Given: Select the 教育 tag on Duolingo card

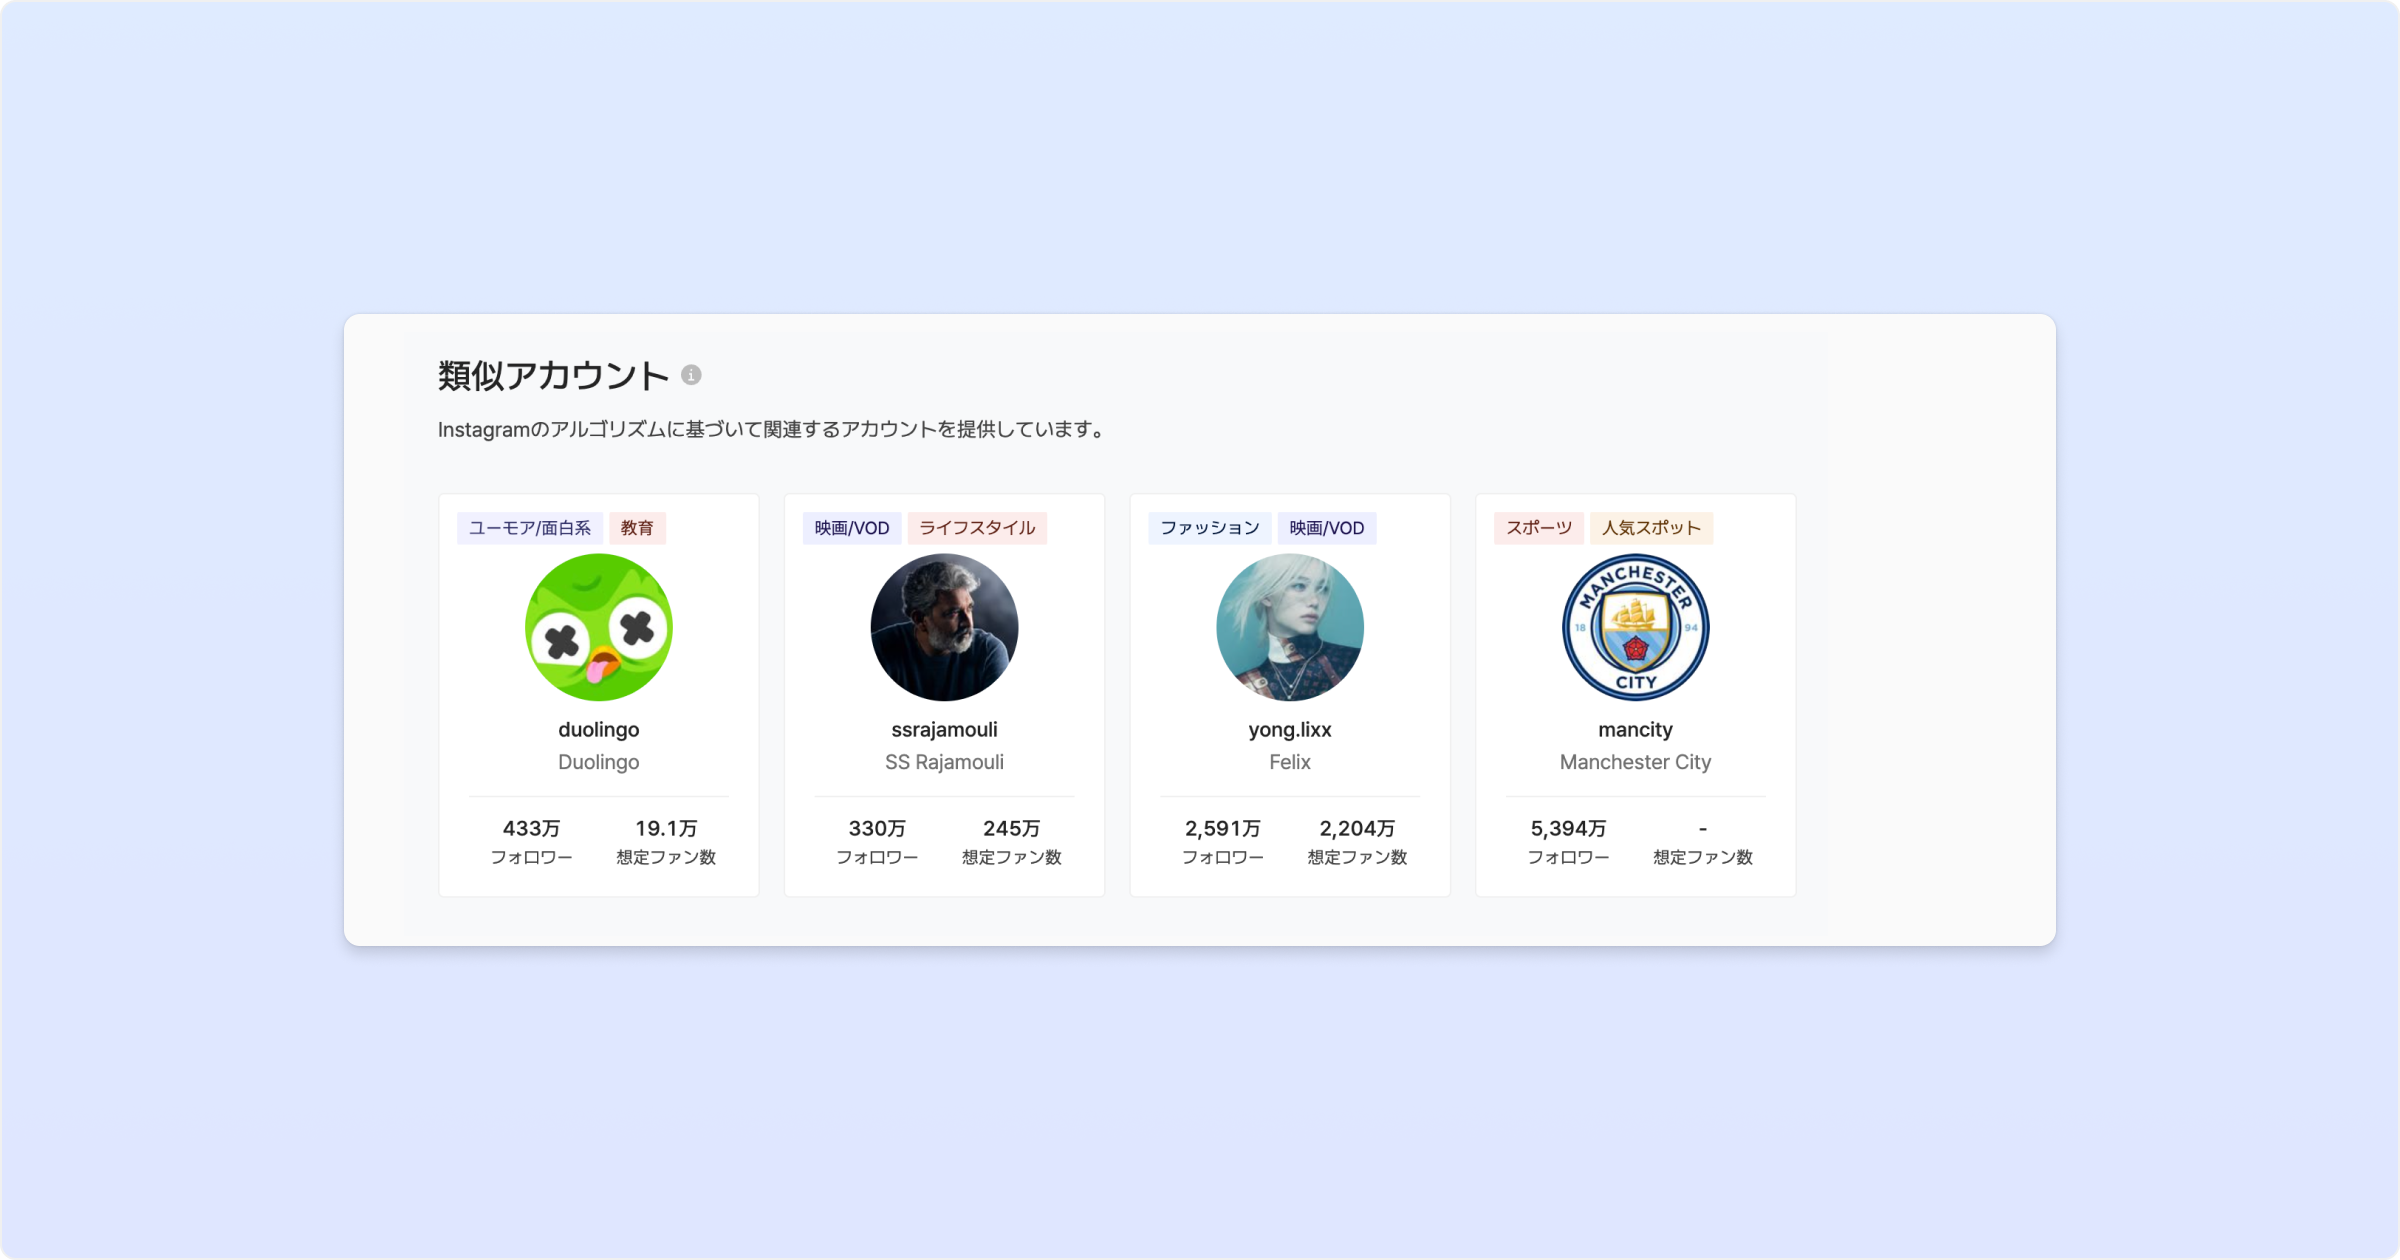Looking at the screenshot, I should coord(637,528).
